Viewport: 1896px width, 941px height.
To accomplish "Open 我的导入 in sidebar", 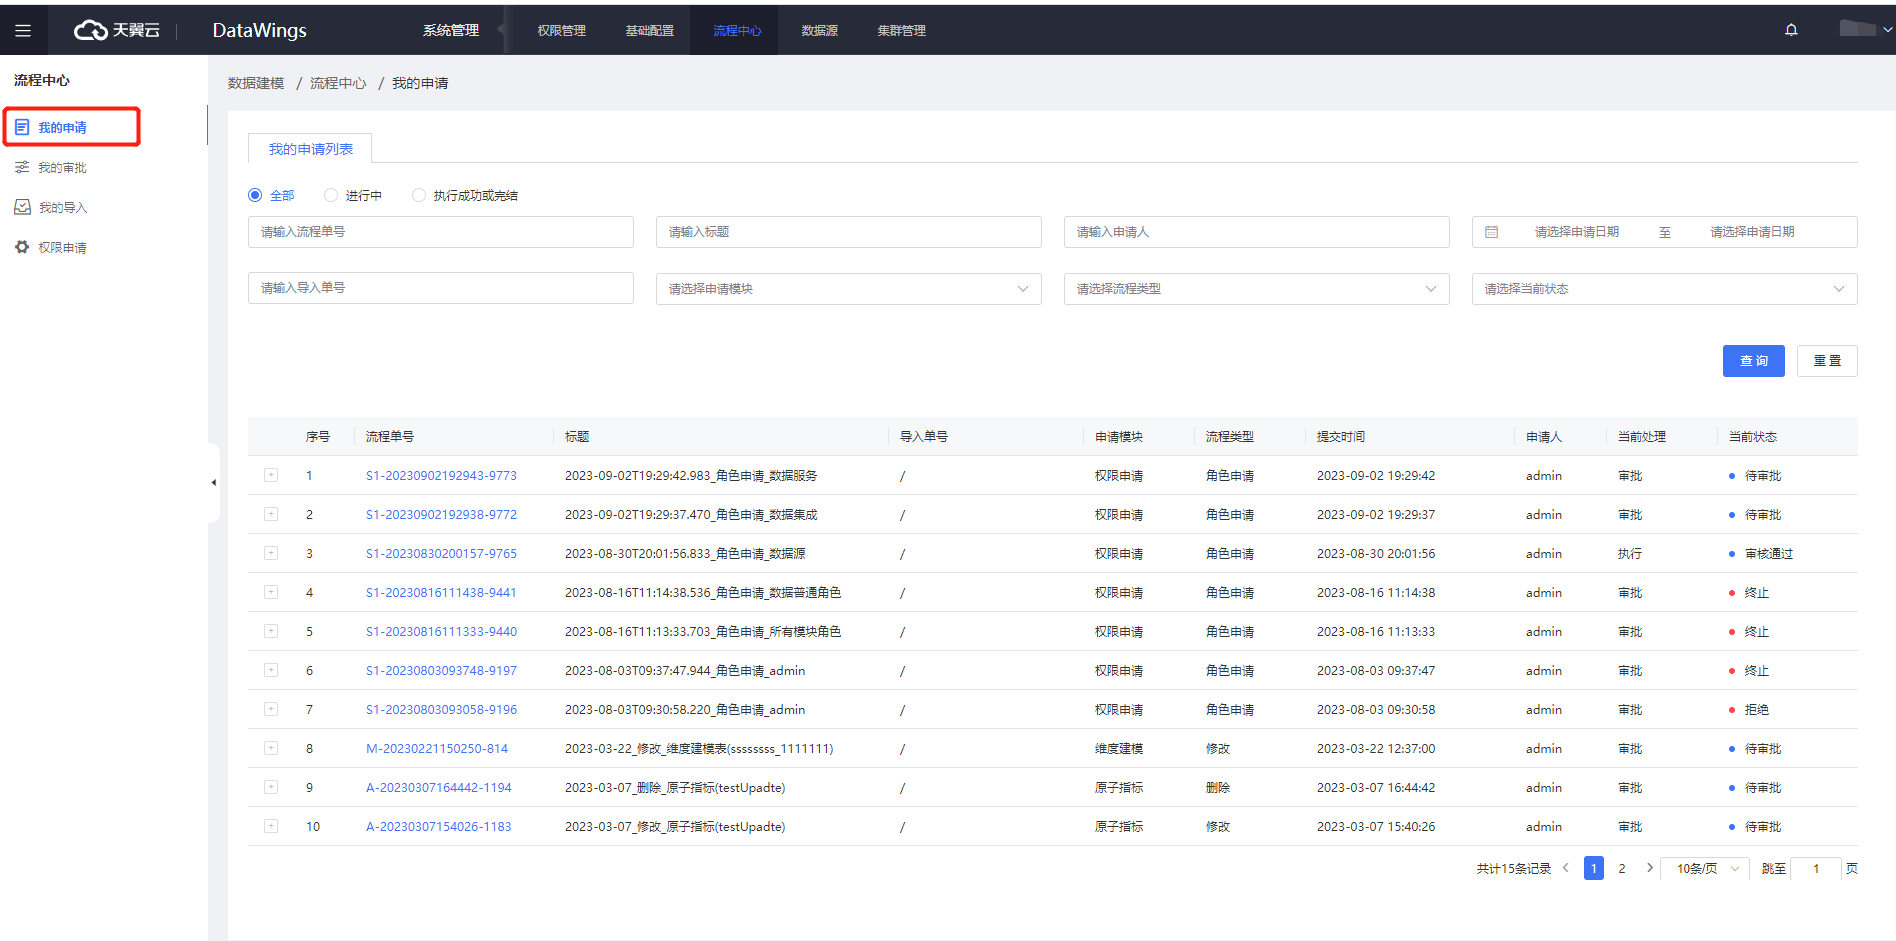I will 62,207.
